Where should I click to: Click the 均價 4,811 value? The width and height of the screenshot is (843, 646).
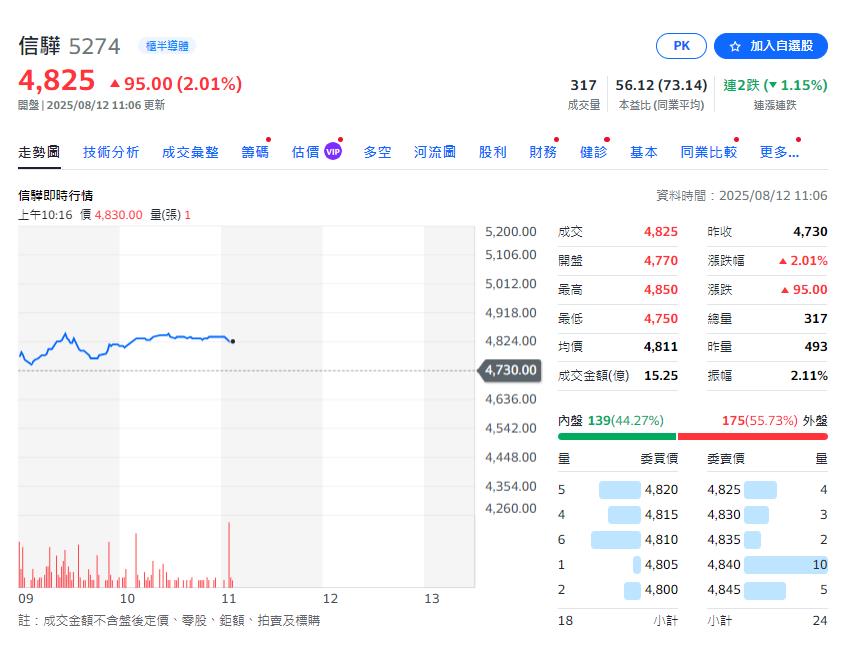pyautogui.click(x=661, y=347)
